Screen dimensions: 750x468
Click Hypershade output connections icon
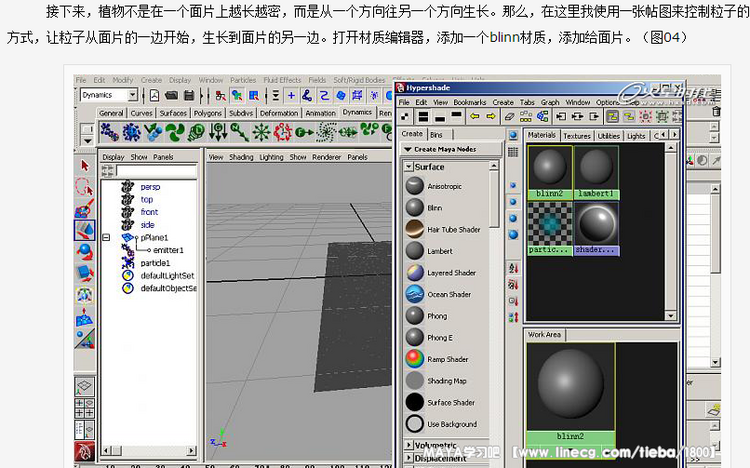click(x=594, y=116)
